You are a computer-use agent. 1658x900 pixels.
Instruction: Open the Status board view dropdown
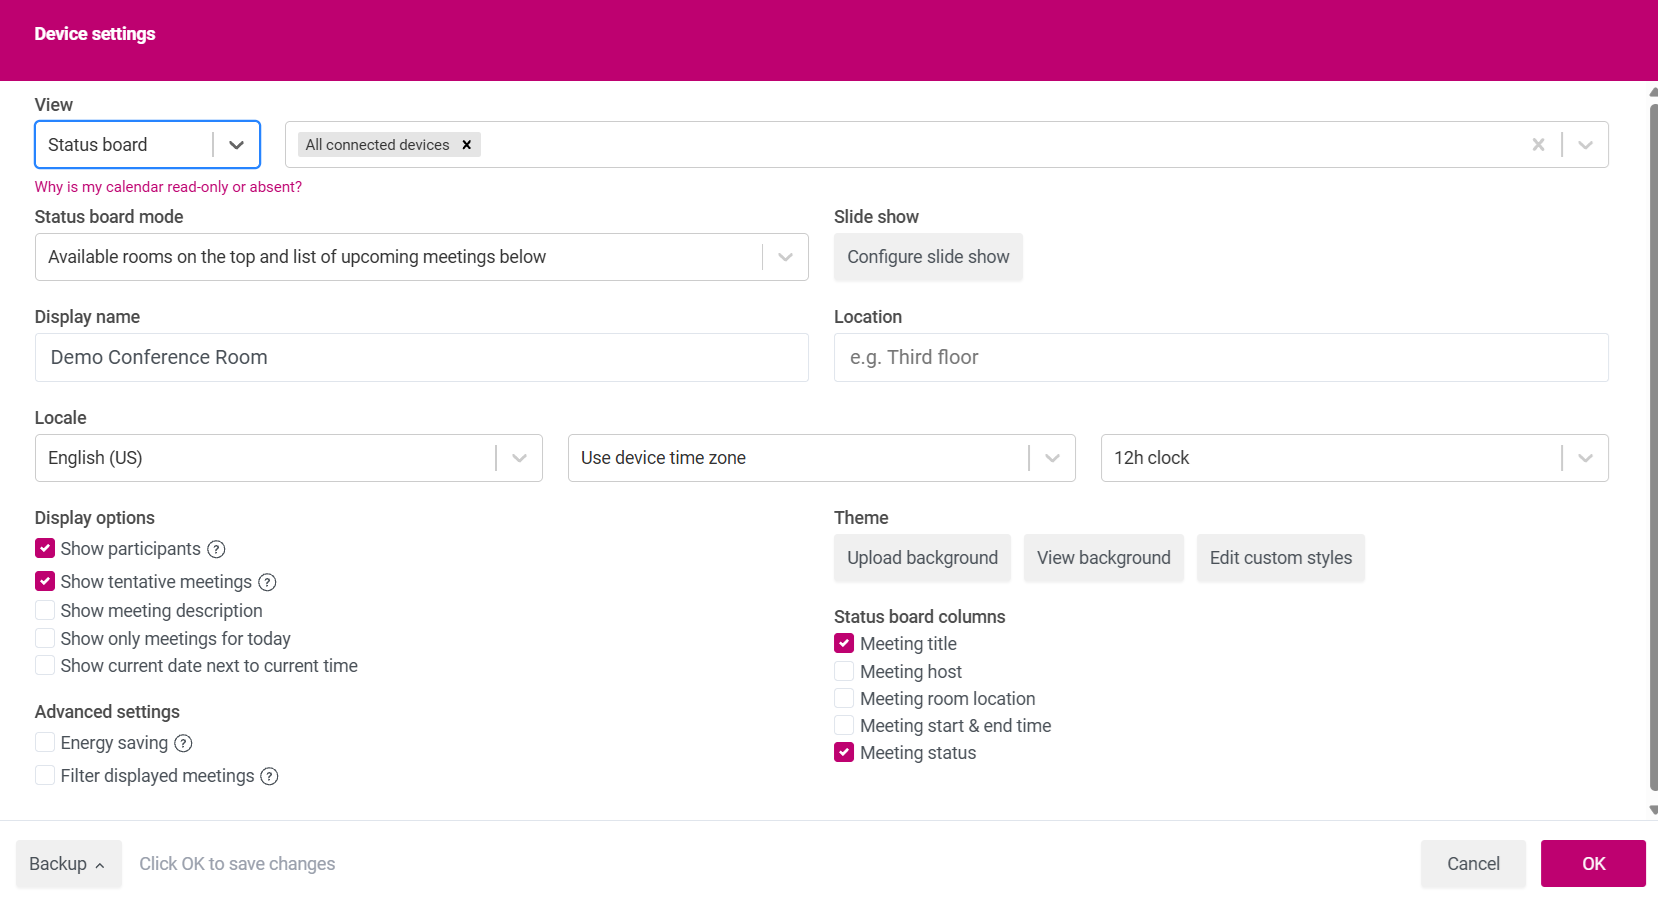click(148, 145)
